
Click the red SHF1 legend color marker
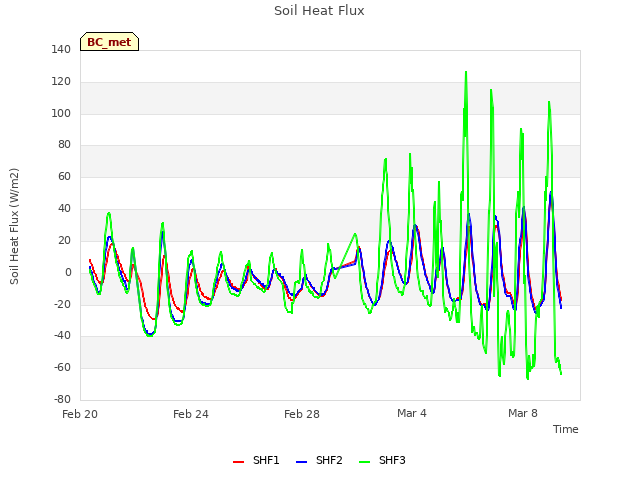(238, 462)
